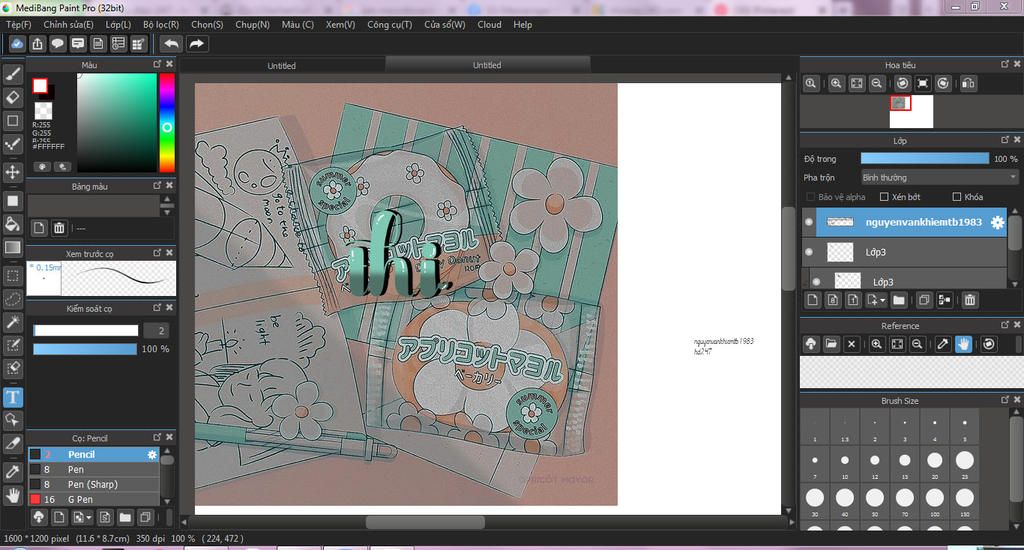Adjust the Độ trong opacity slider
Screen dimensions: 1024x550
(925, 159)
